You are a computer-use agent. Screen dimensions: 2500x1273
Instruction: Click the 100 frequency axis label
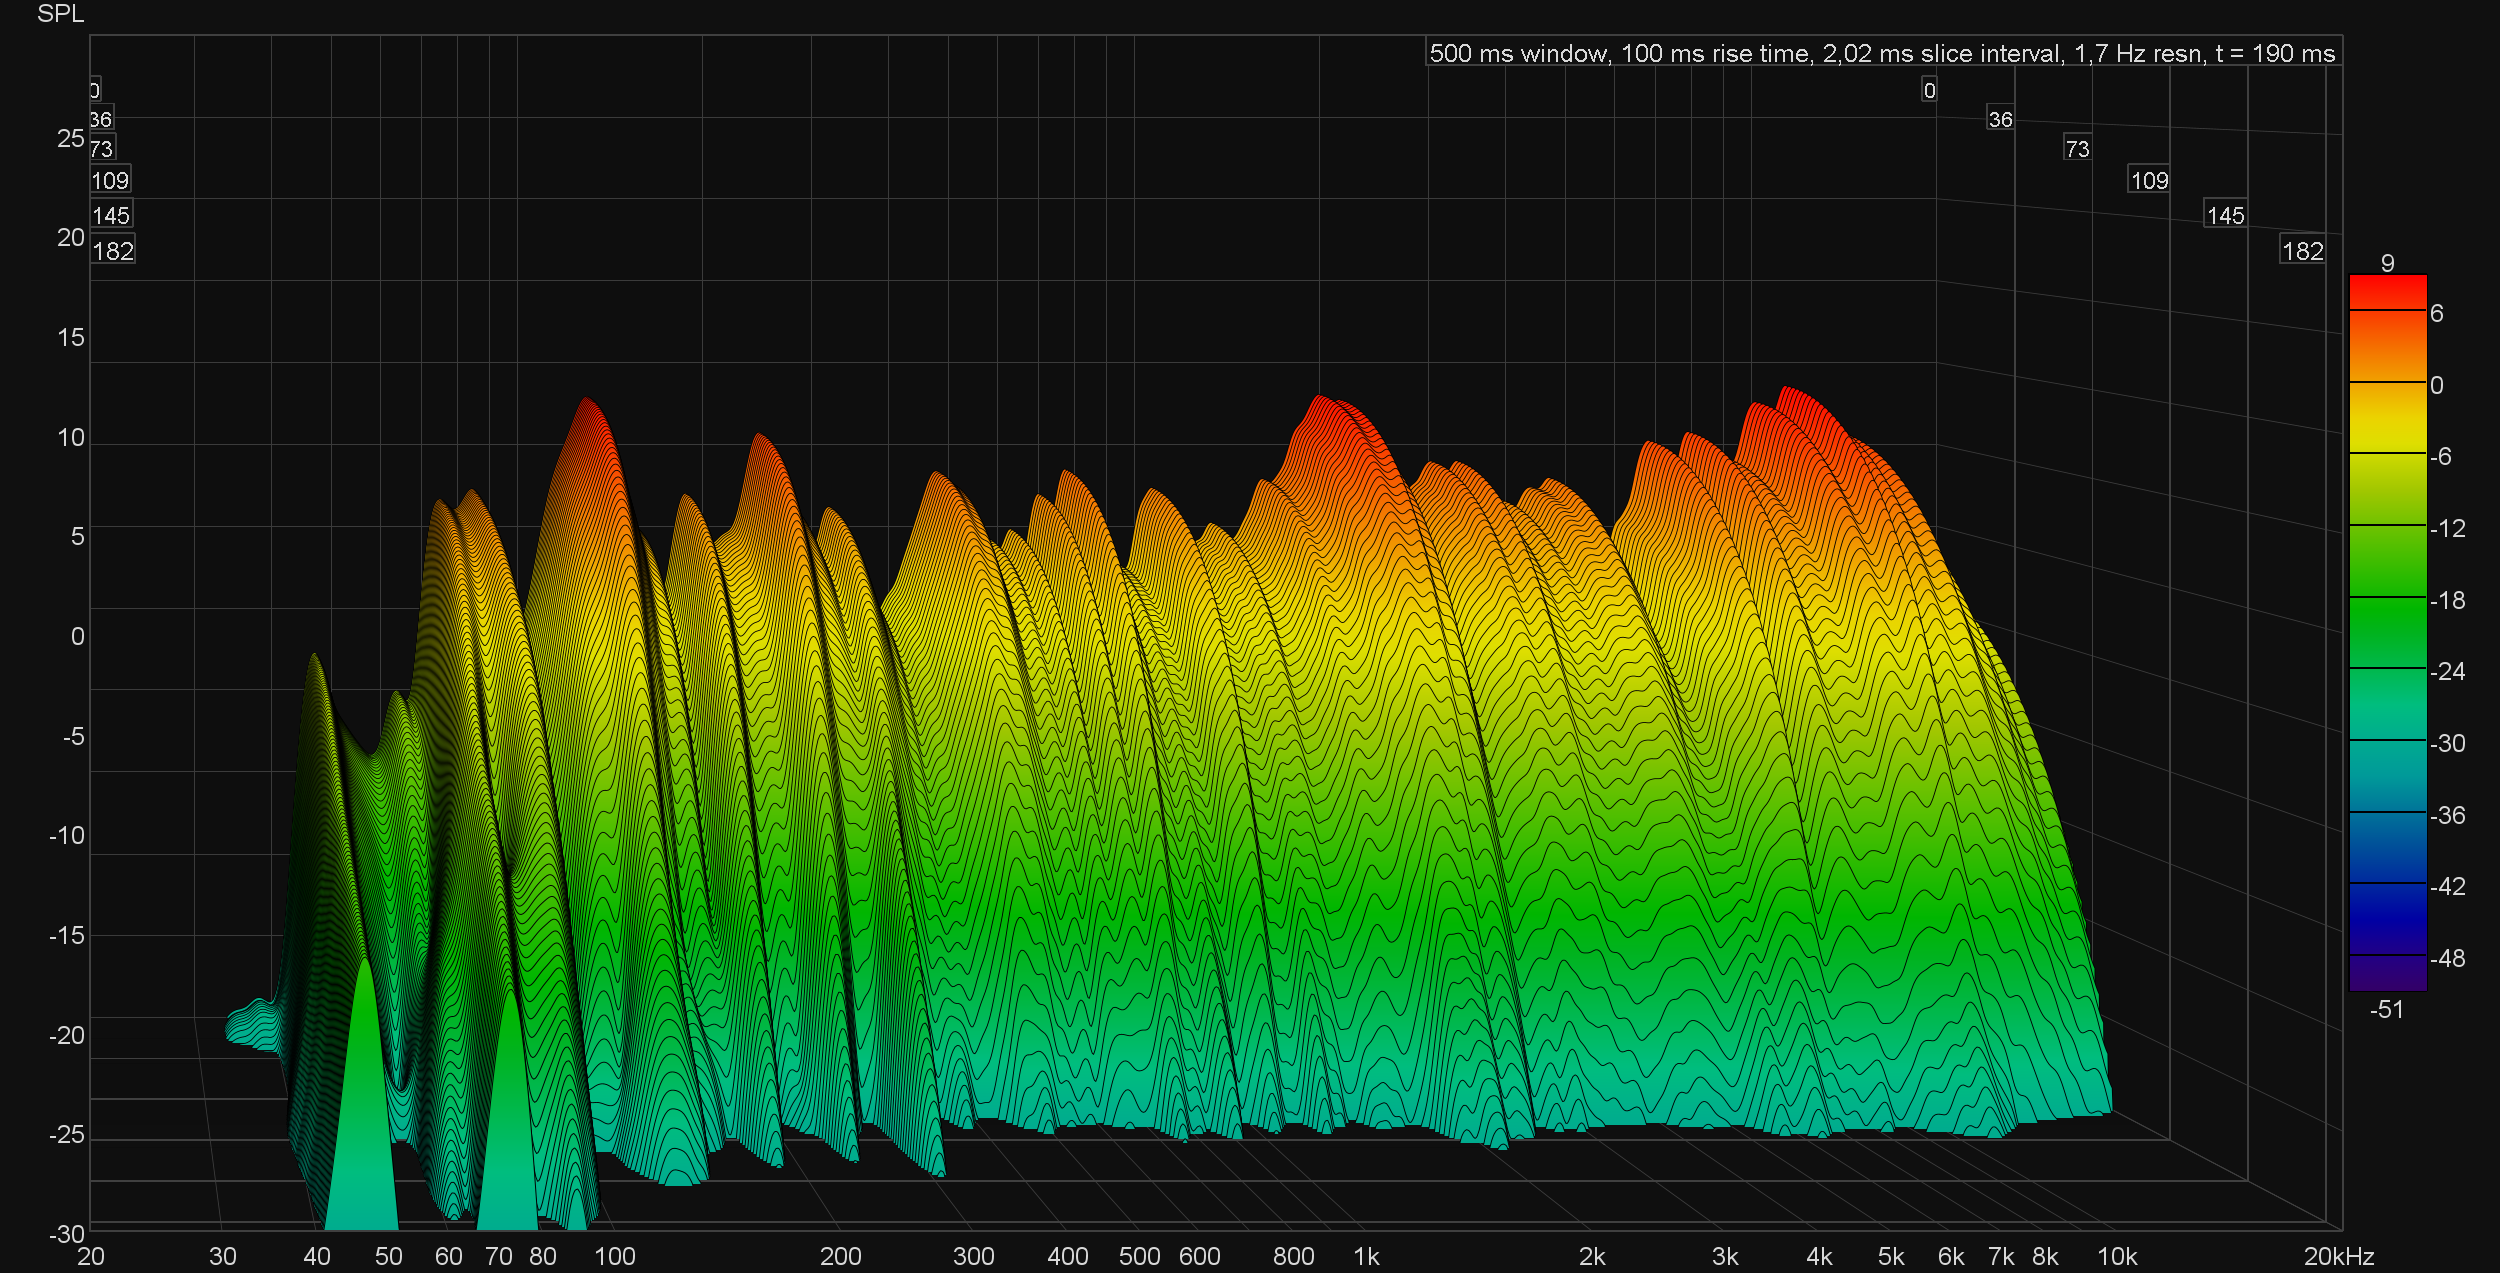tap(614, 1256)
